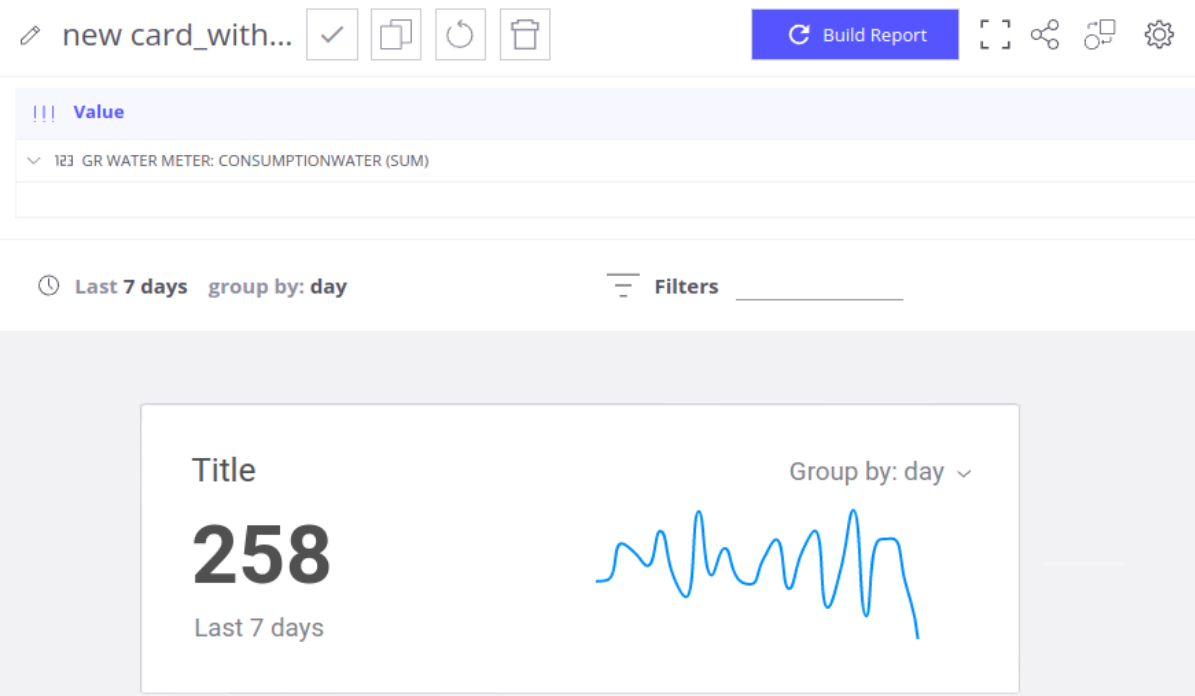The image size is (1195, 696).
Task: Select the GR WATER METER: CONSUMPTIONWATER (SUM) row
Action: click(255, 161)
